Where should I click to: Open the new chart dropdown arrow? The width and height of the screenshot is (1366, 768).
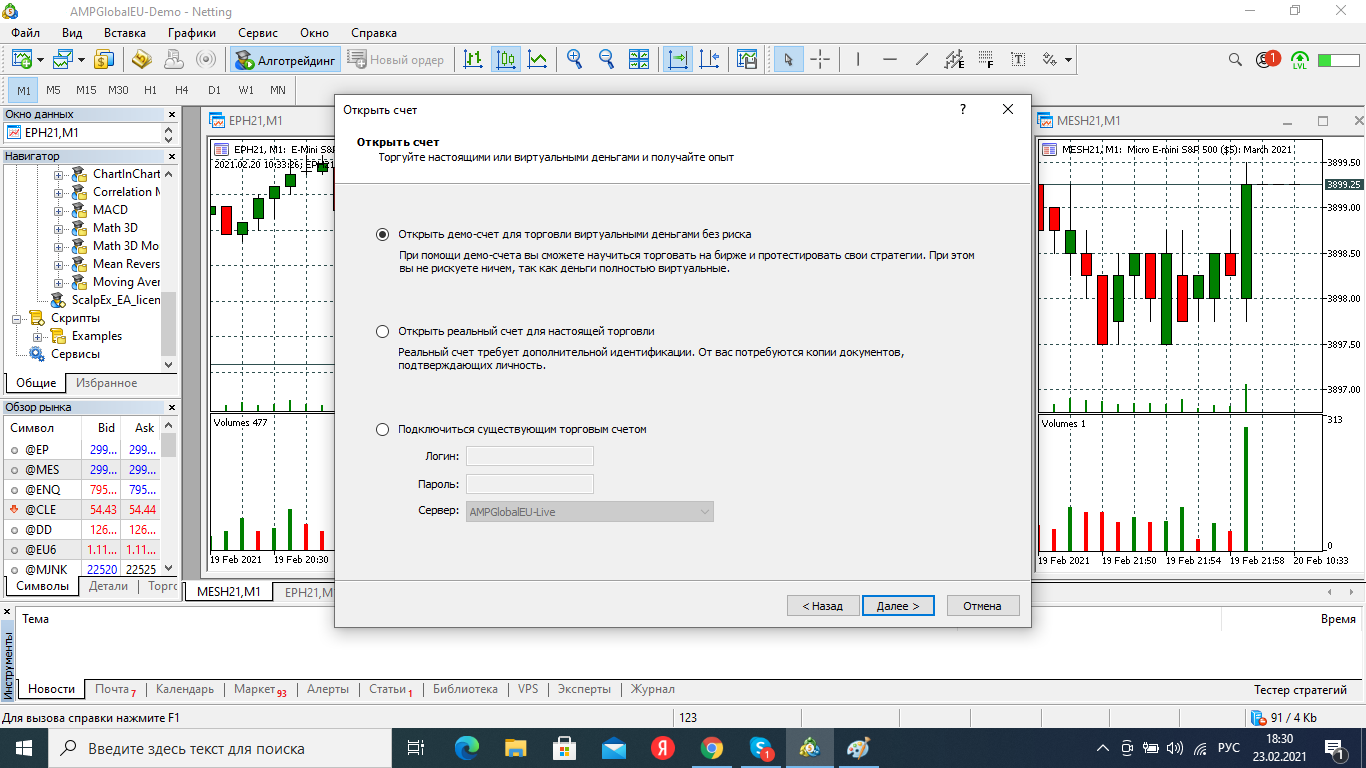pos(40,59)
